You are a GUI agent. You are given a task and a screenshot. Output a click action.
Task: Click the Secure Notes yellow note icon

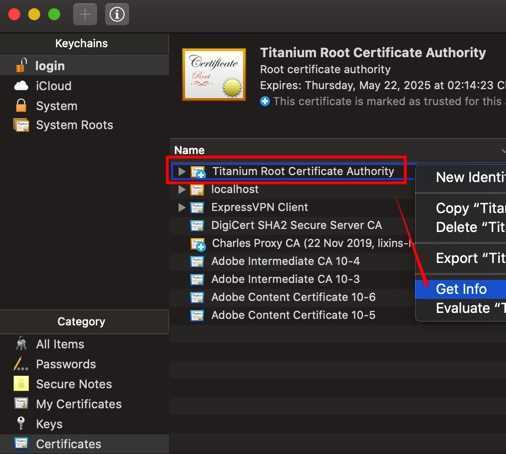[21, 384]
